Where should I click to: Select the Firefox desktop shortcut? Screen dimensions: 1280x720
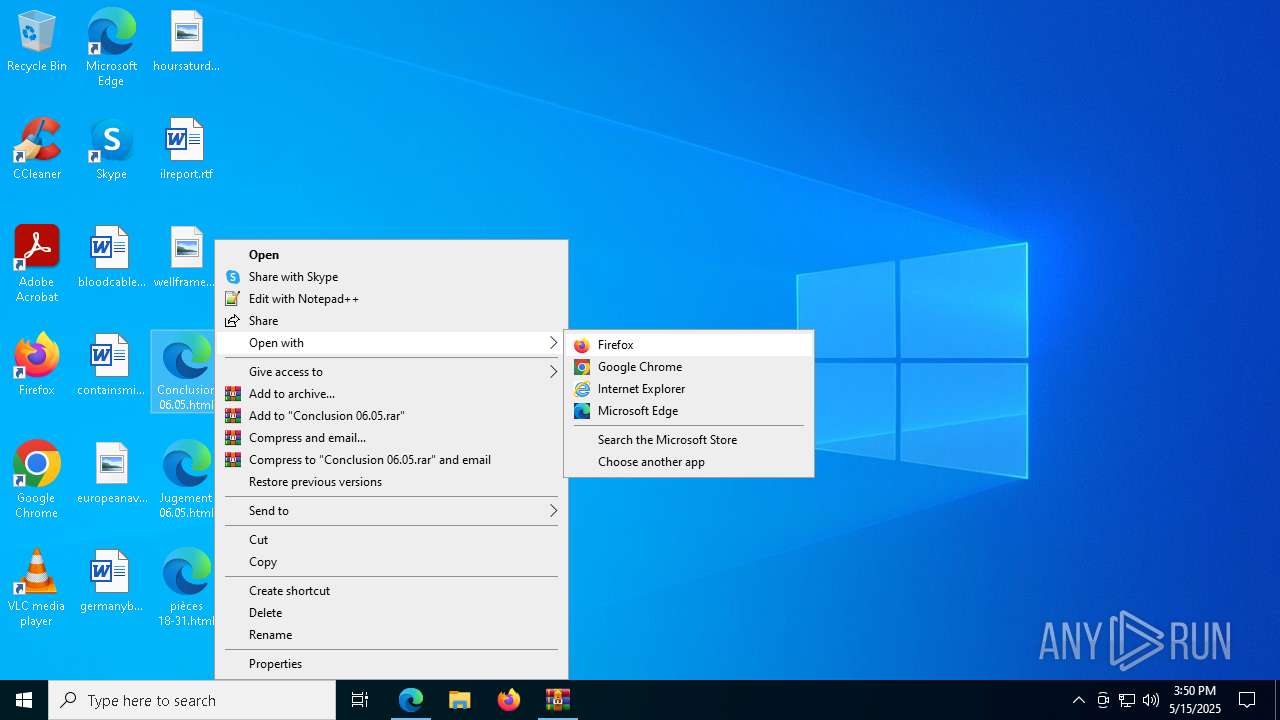pos(37,365)
